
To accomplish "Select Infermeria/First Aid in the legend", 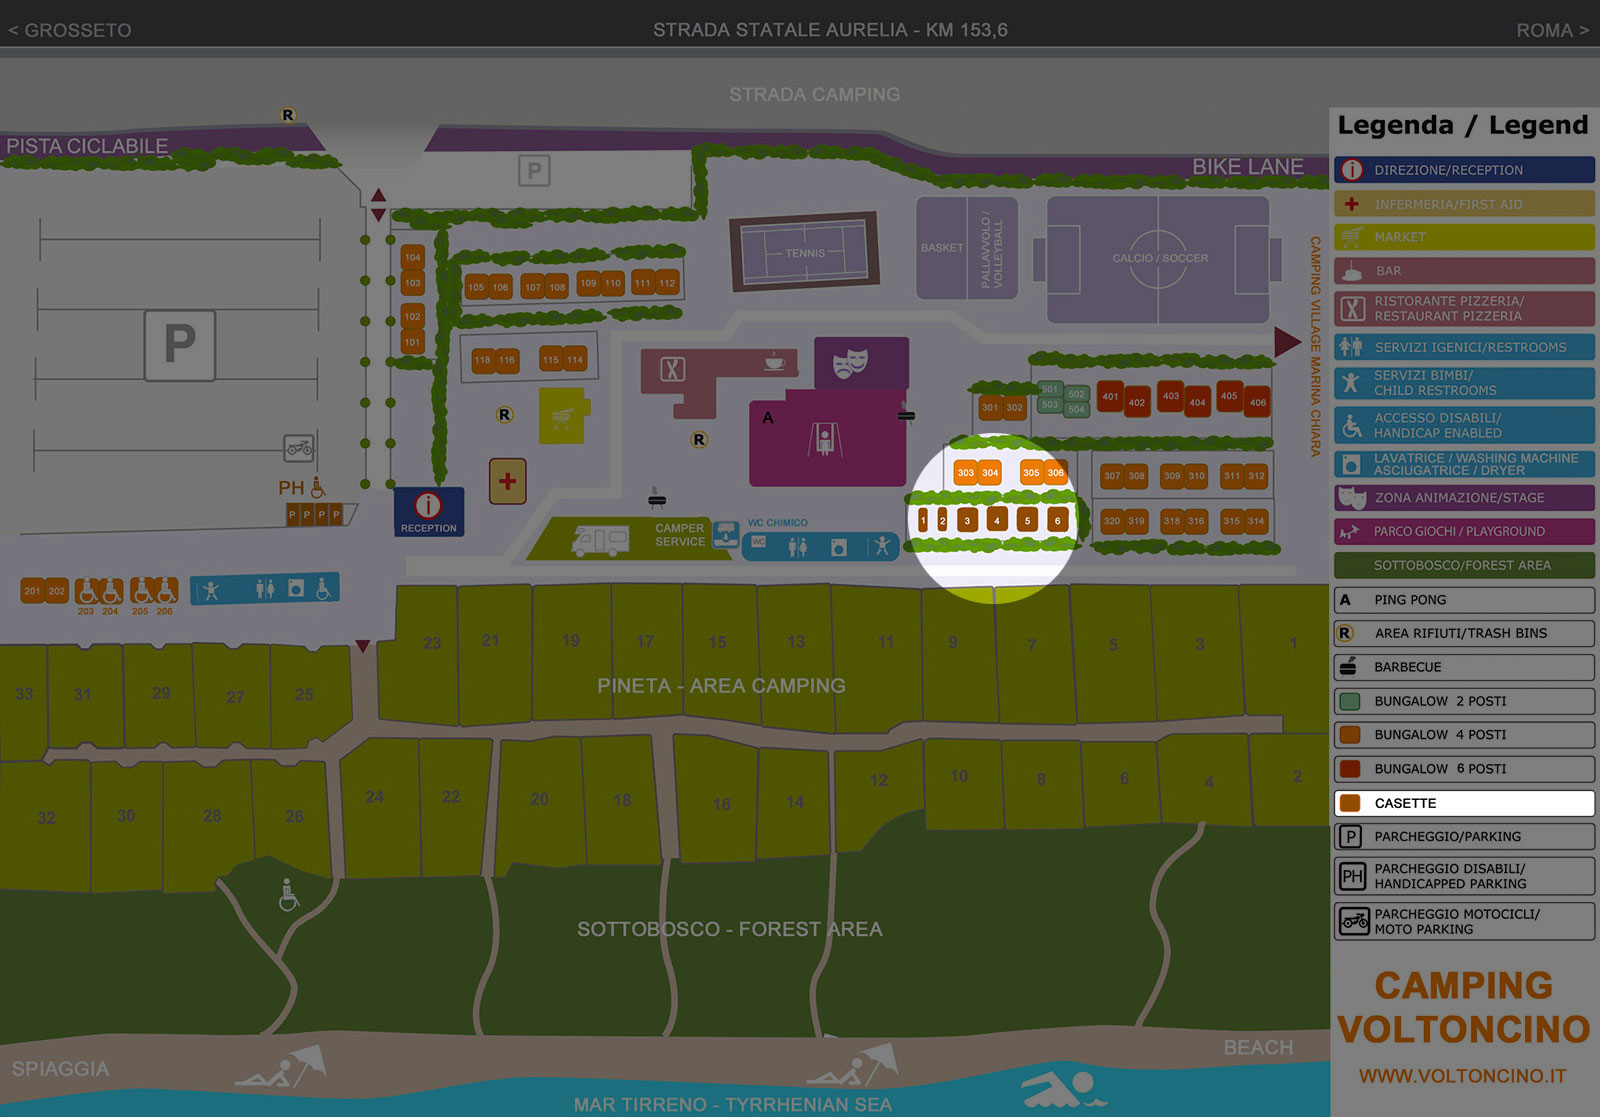I will click(x=1464, y=204).
